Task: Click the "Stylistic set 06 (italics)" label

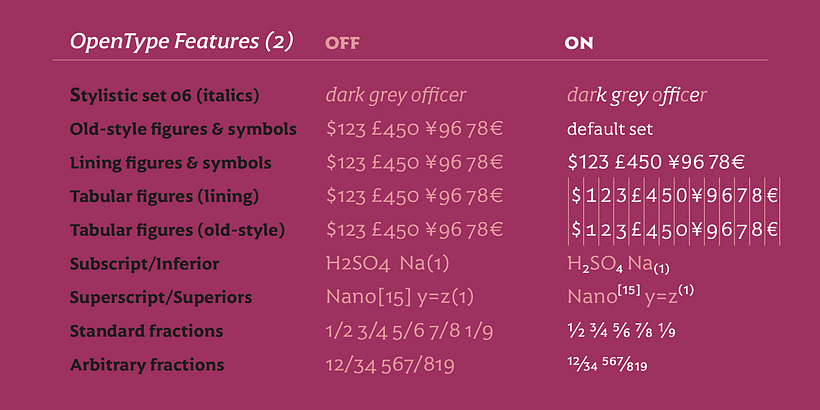Action: click(x=165, y=96)
